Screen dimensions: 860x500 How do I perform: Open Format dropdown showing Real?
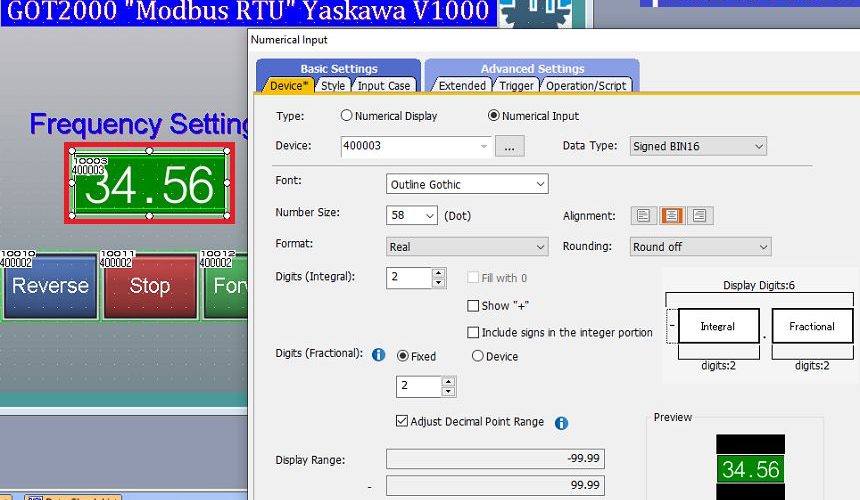pyautogui.click(x=467, y=247)
